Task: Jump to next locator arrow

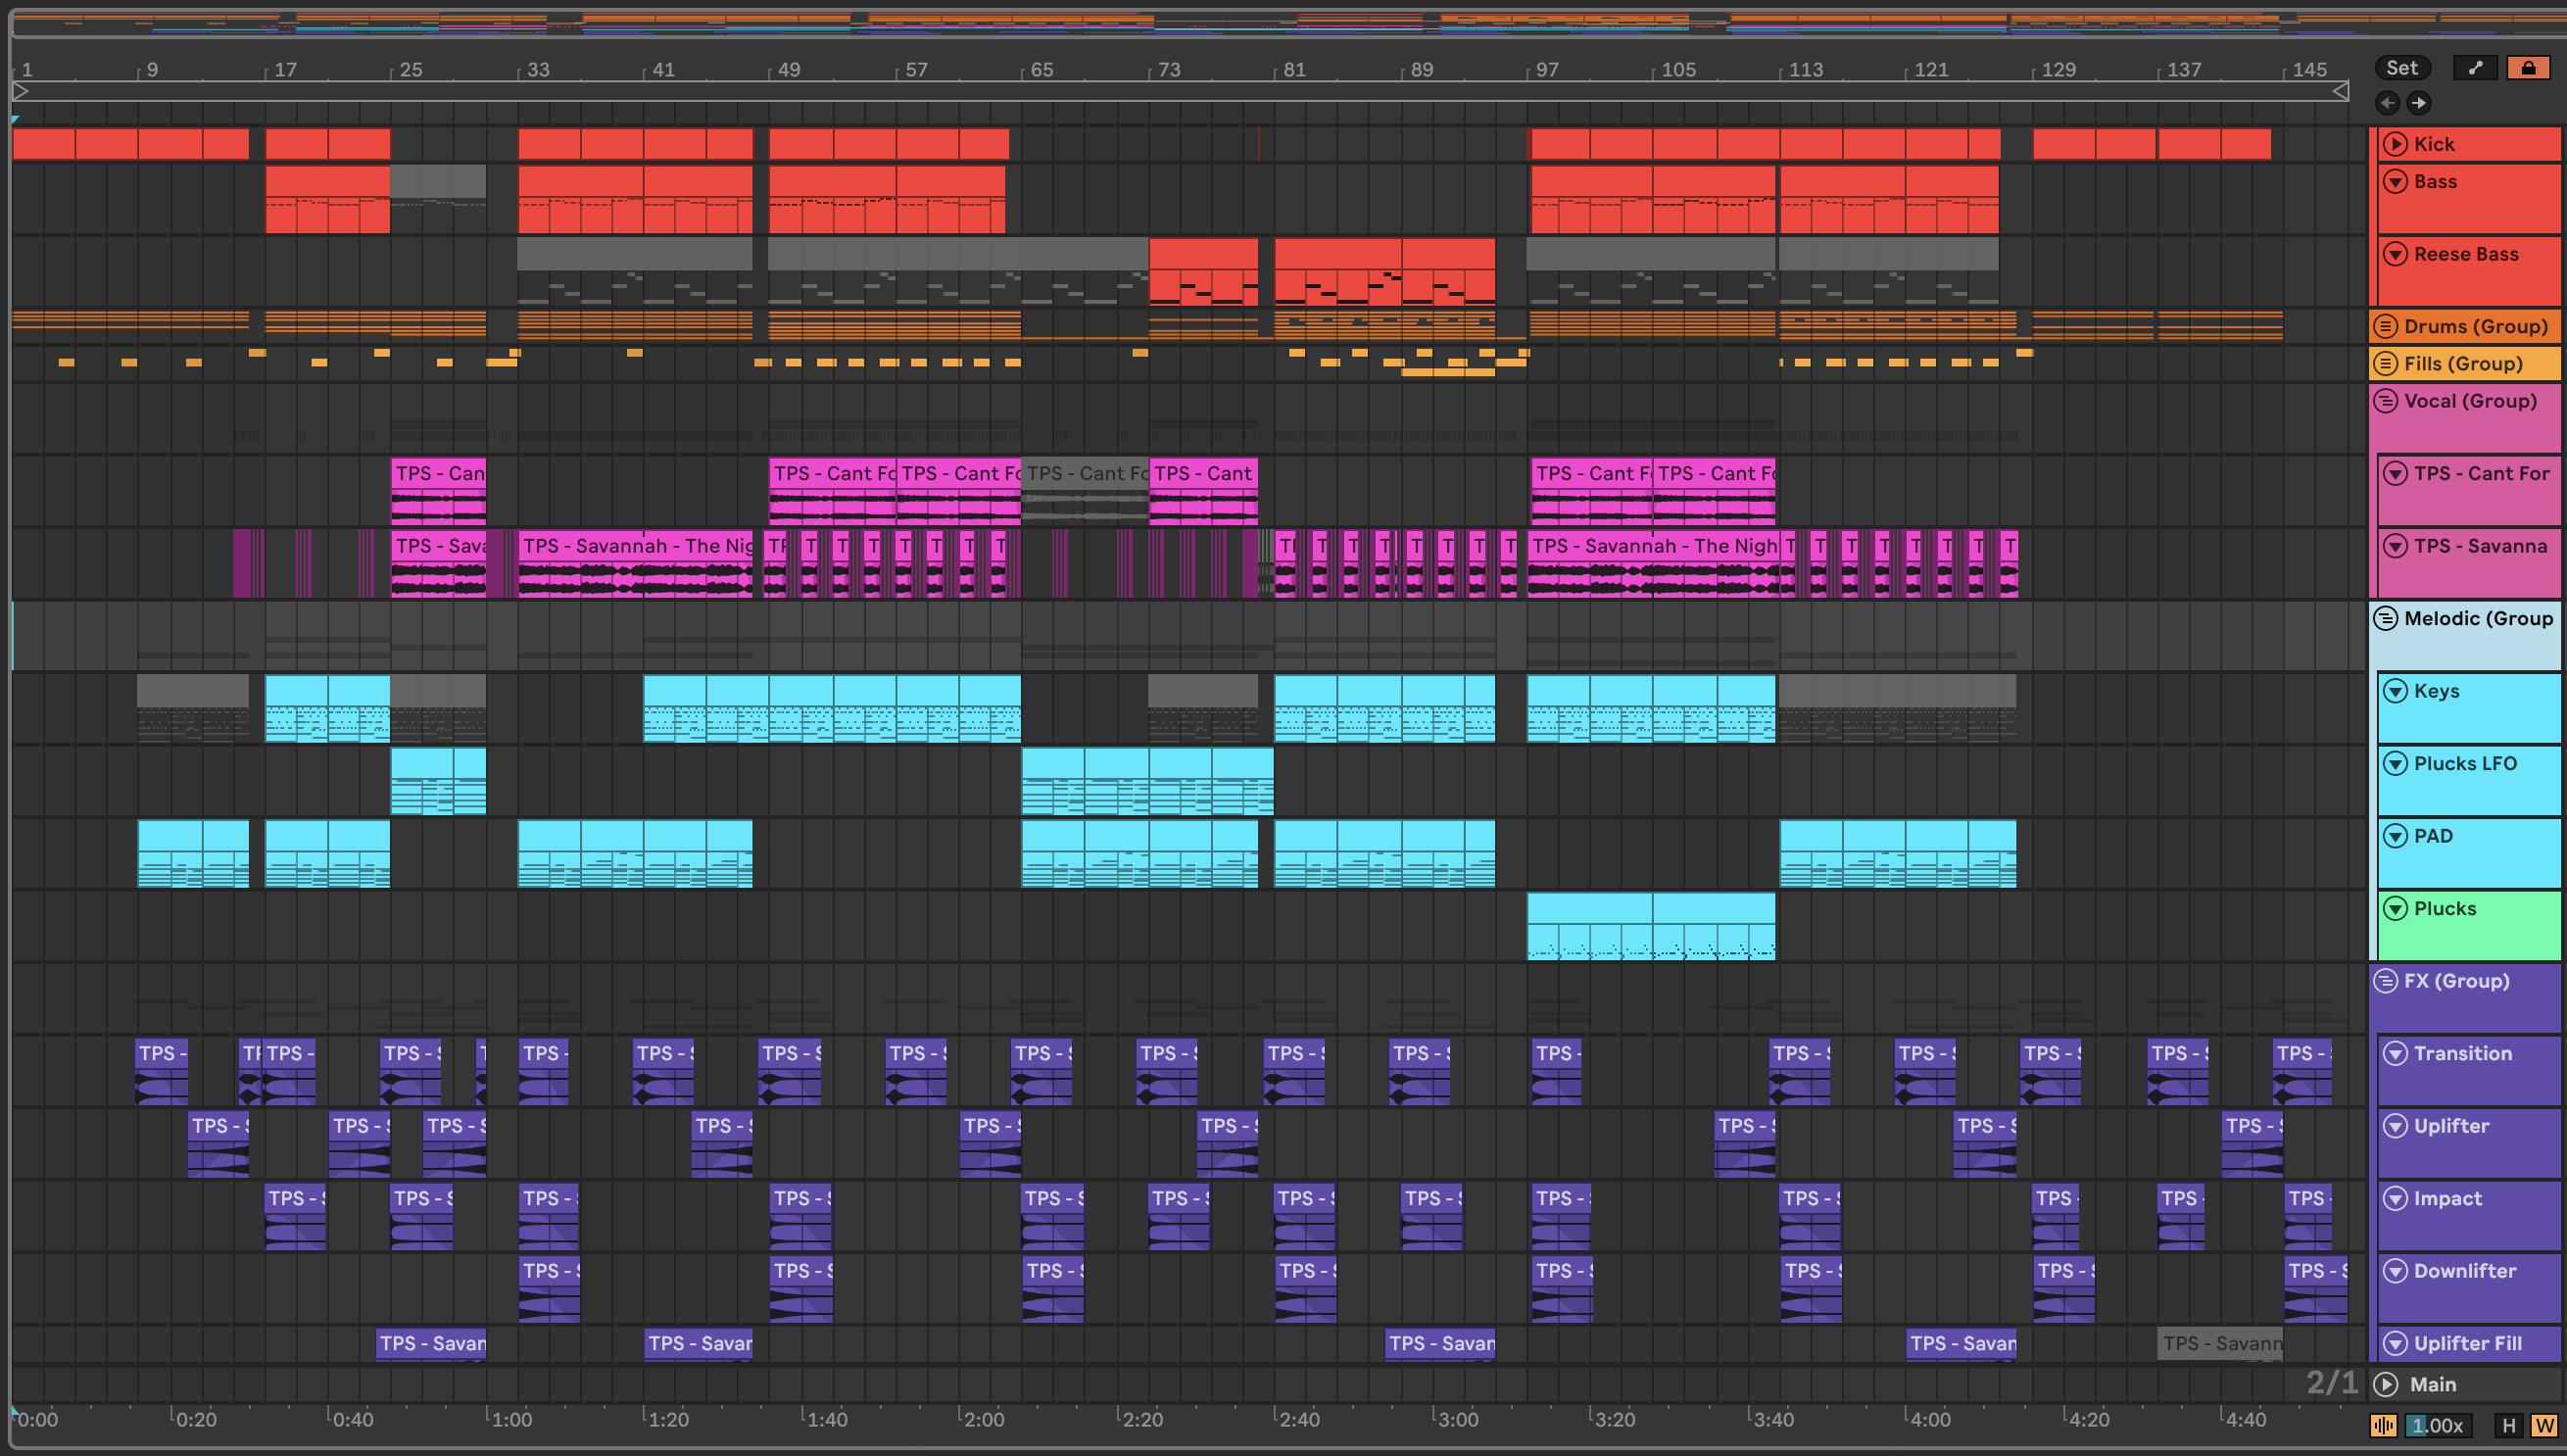Action: pyautogui.click(x=2419, y=103)
